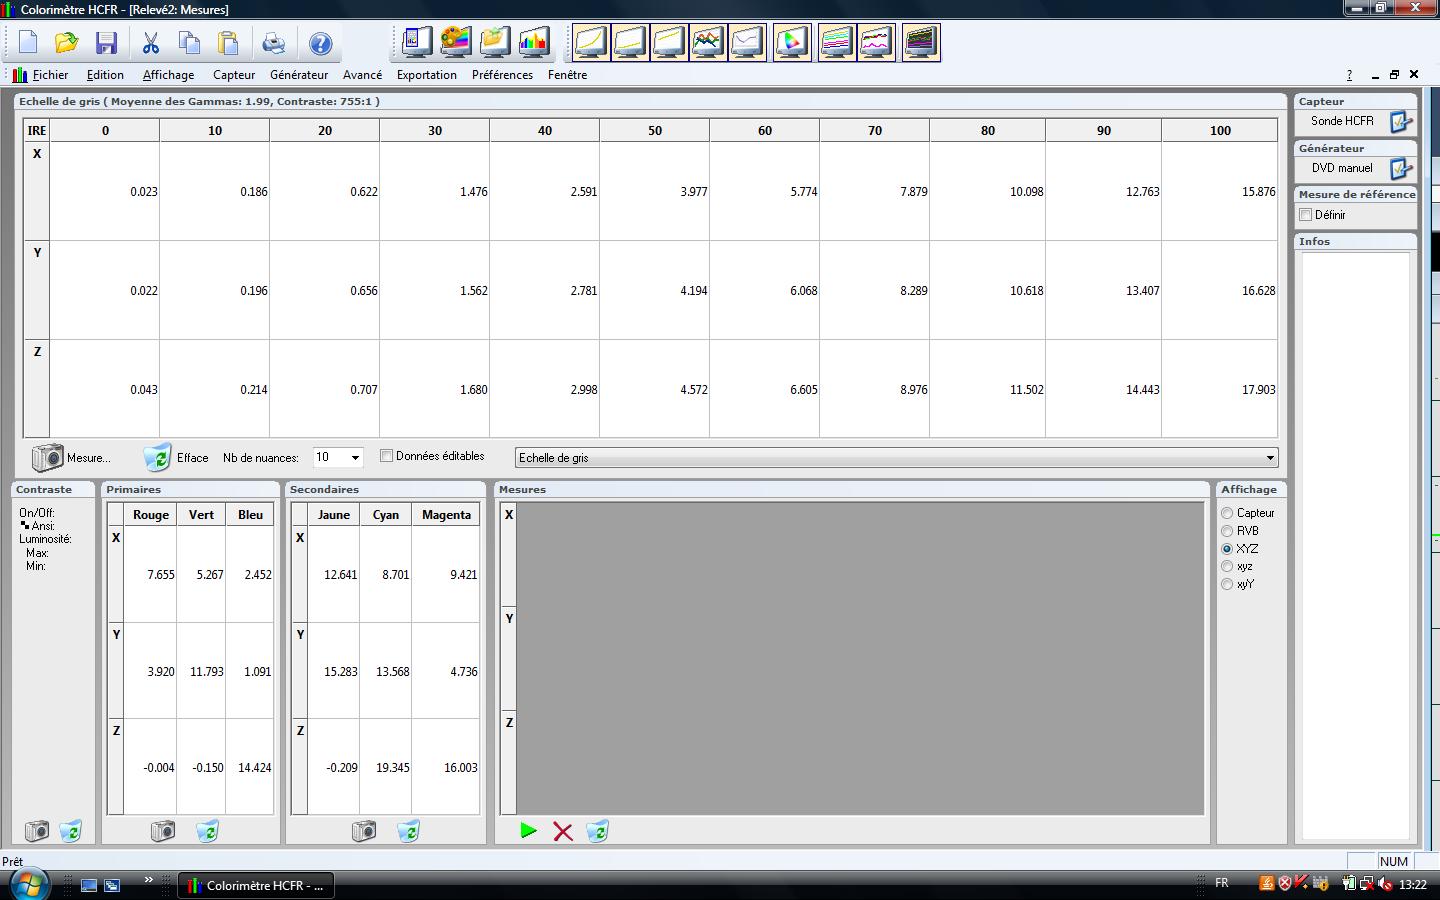Open the pink wavy lines graph icon
This screenshot has width=1440, height=900.
pos(876,43)
